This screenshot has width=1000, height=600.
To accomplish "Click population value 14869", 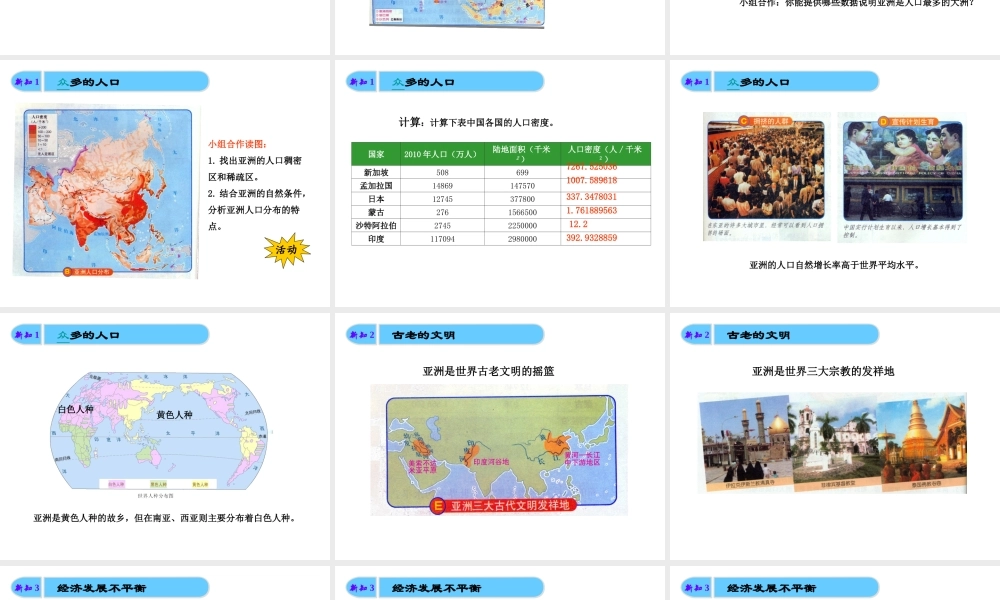I will pyautogui.click(x=442, y=186).
